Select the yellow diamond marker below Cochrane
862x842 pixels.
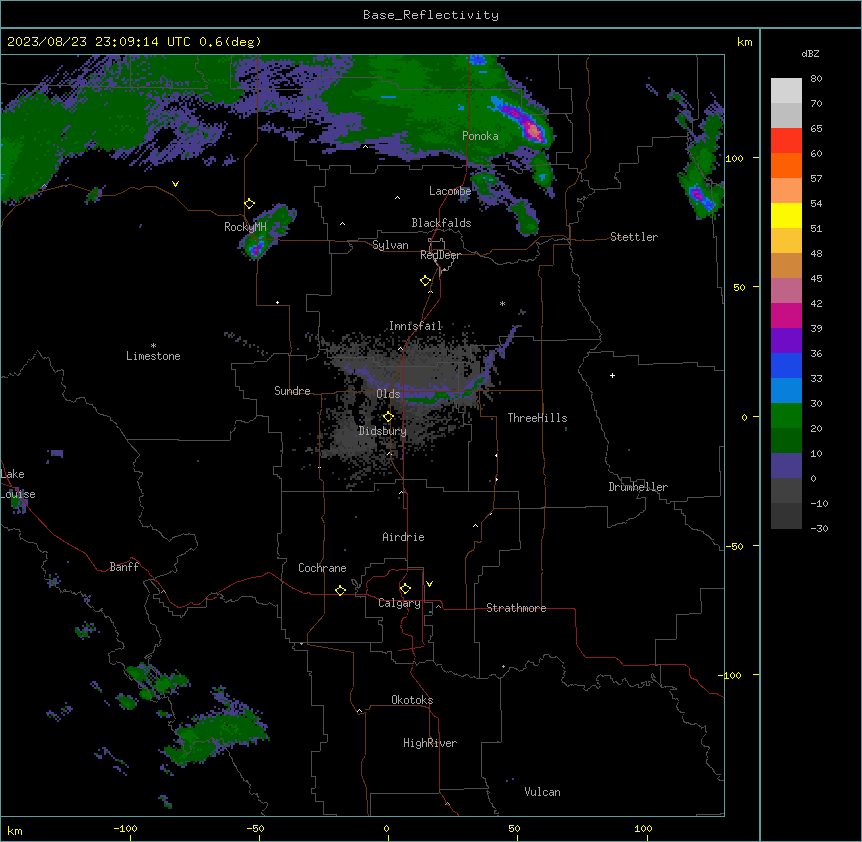coord(340,590)
